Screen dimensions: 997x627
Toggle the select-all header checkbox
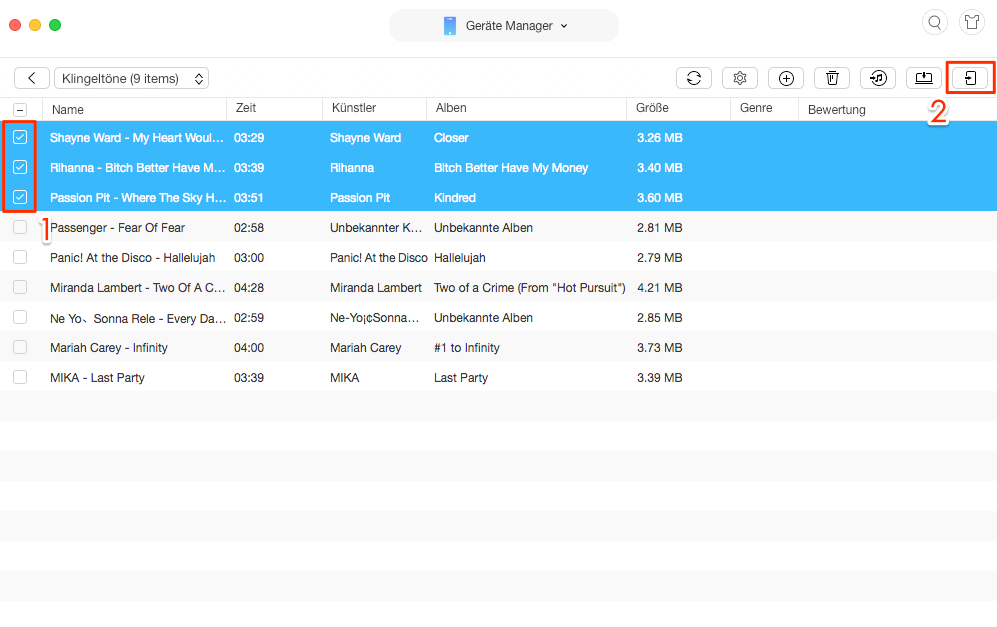click(20, 109)
